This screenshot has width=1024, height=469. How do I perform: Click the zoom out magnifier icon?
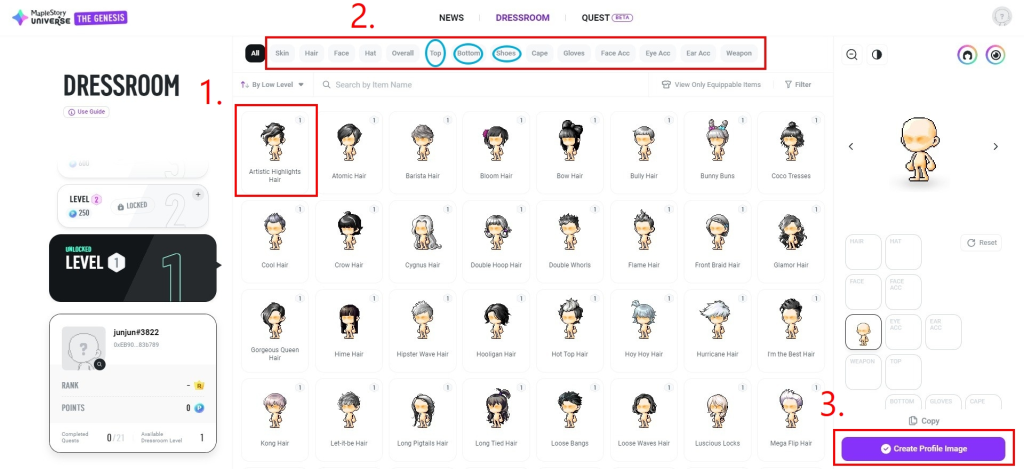click(x=852, y=55)
